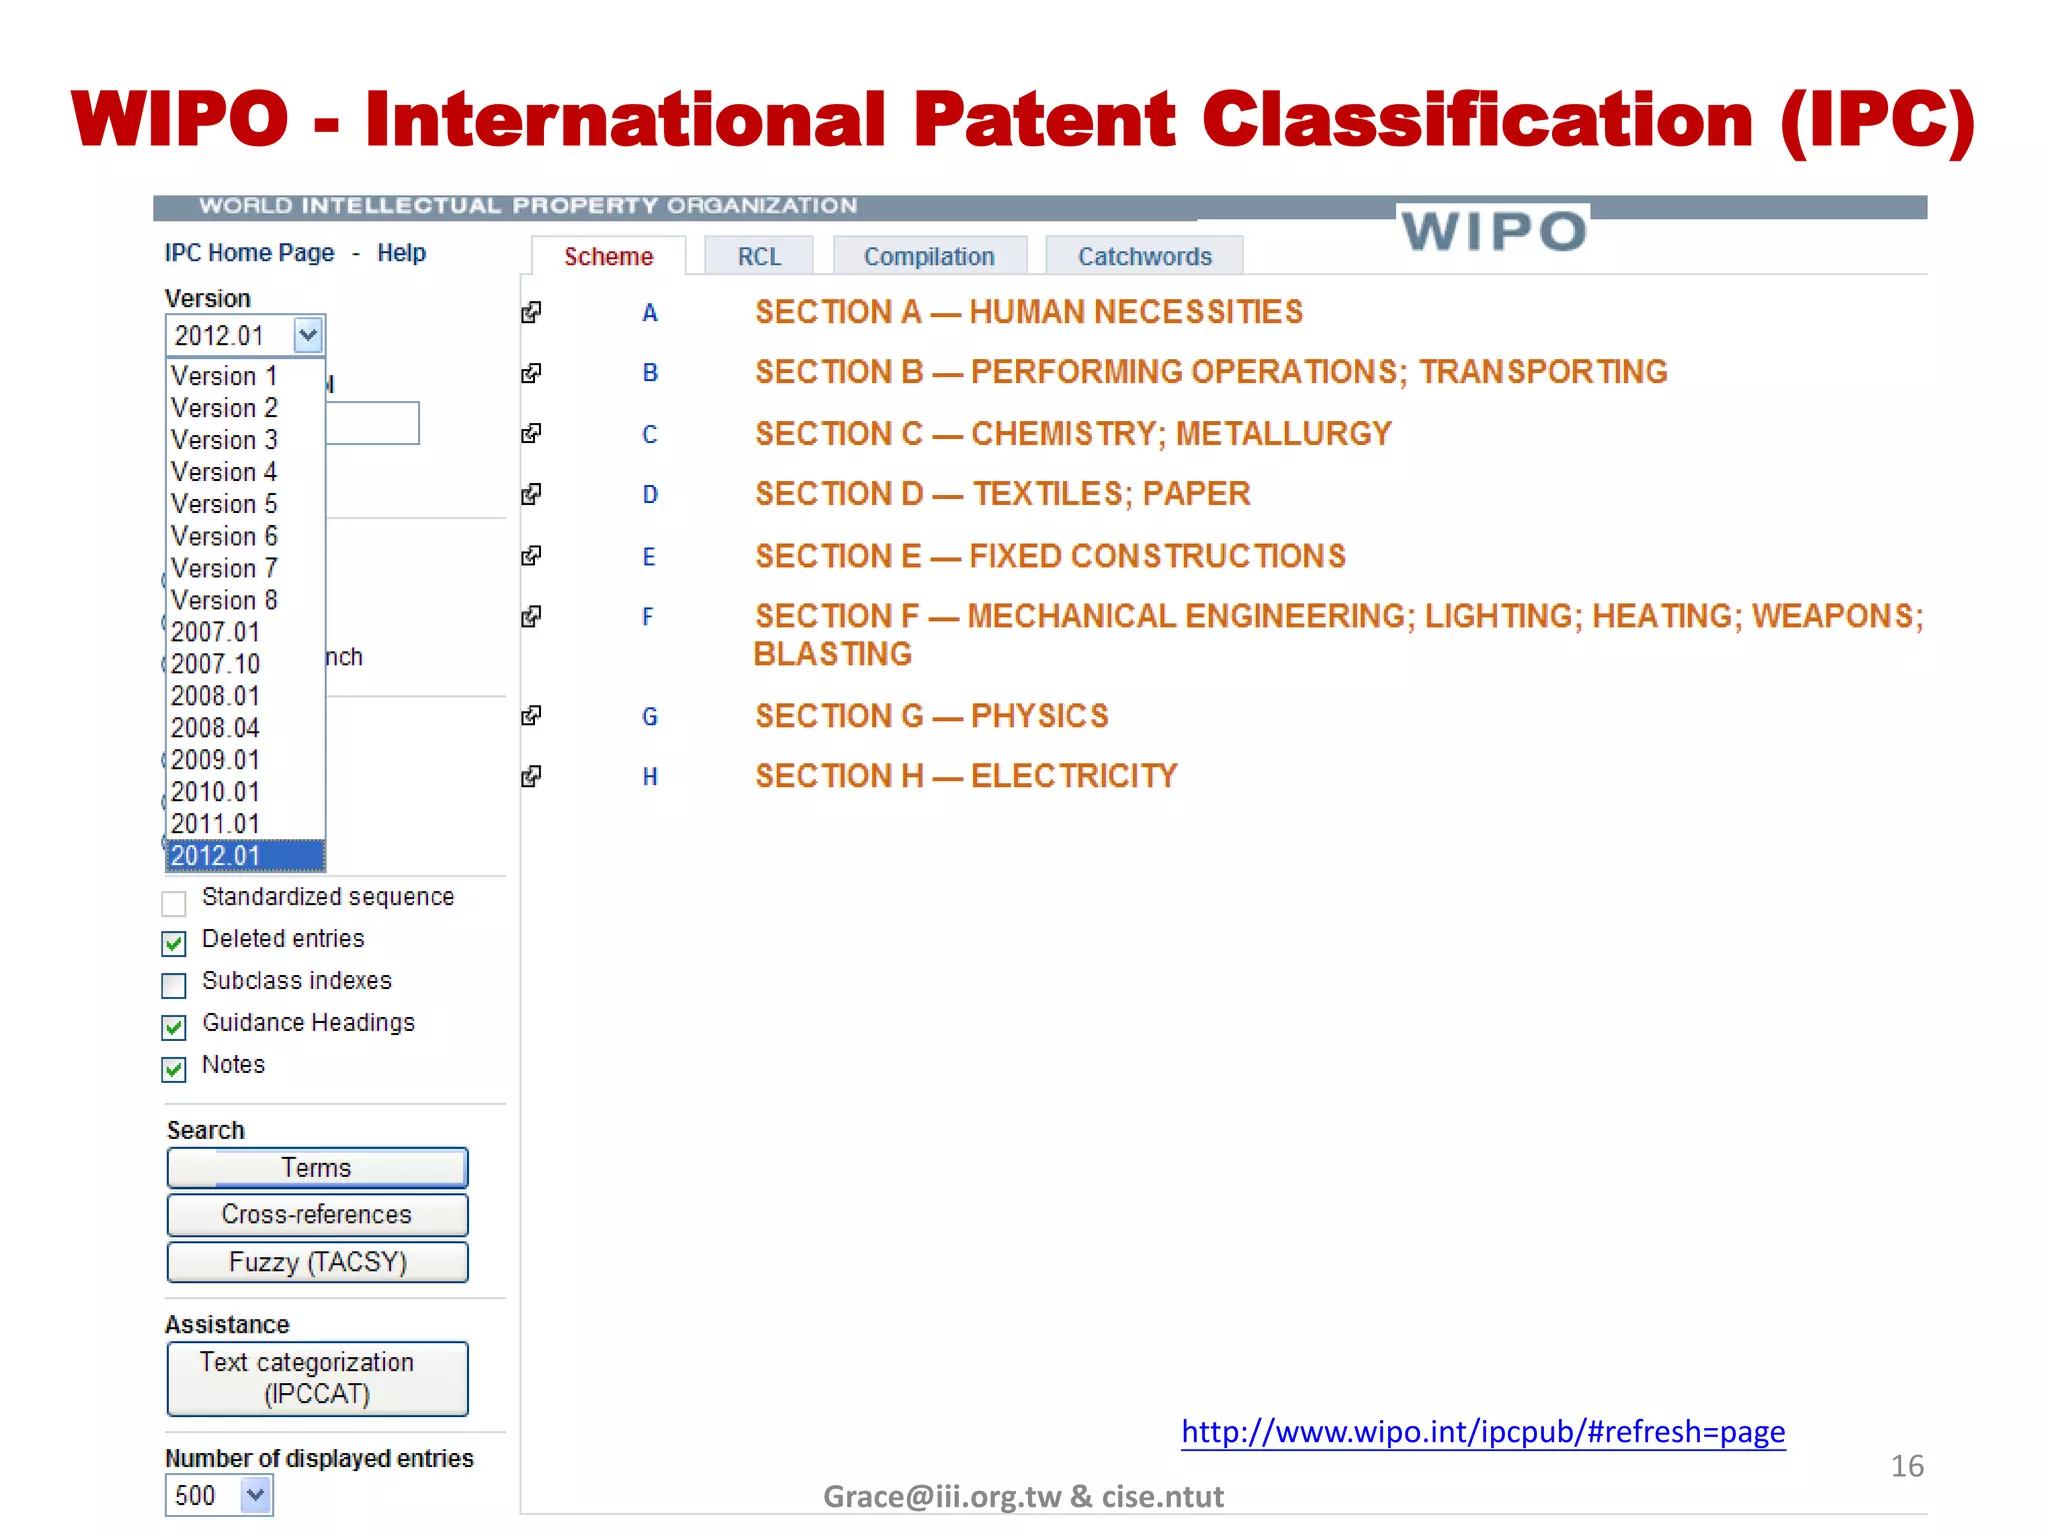Select 2011.01 in version list
Viewport: 2048px width, 1536px height.
coord(245,824)
